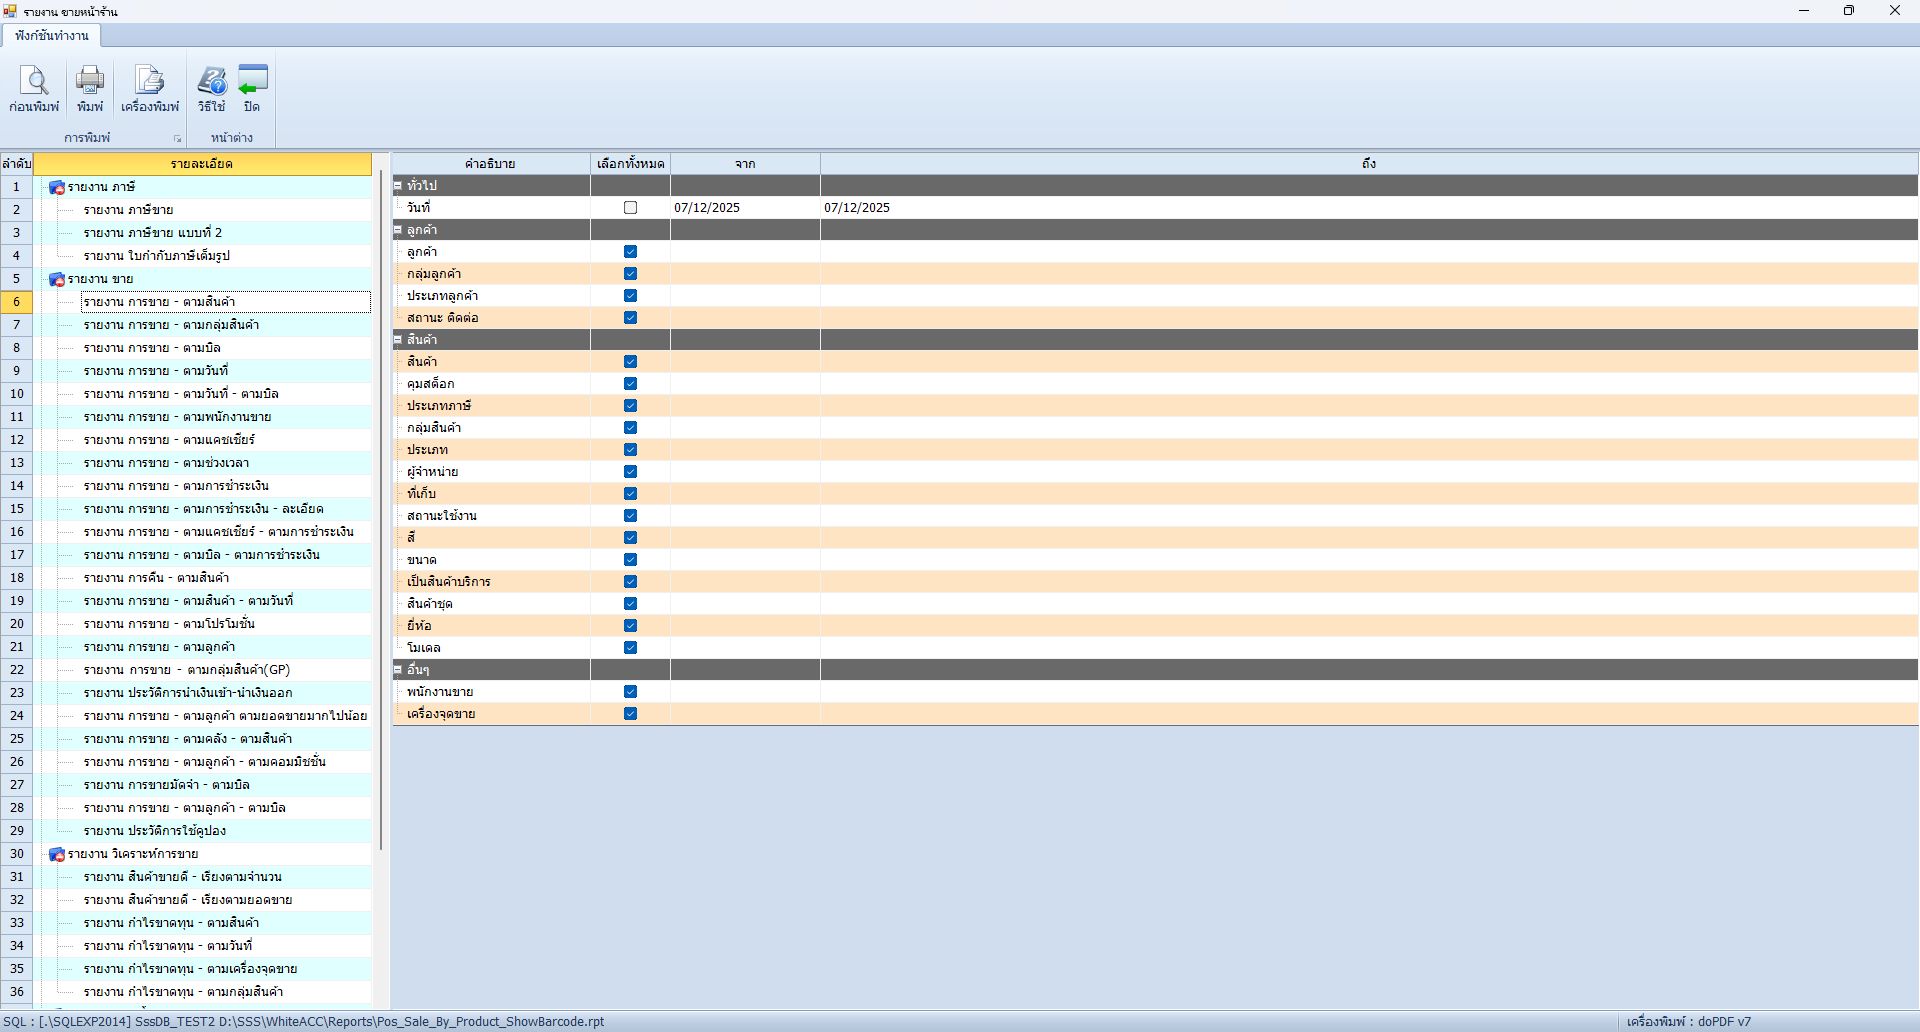The image size is (1920, 1032).
Task: Switch to the ฟังก์ชั่นทำงาน ribbon tab
Action: (52, 35)
